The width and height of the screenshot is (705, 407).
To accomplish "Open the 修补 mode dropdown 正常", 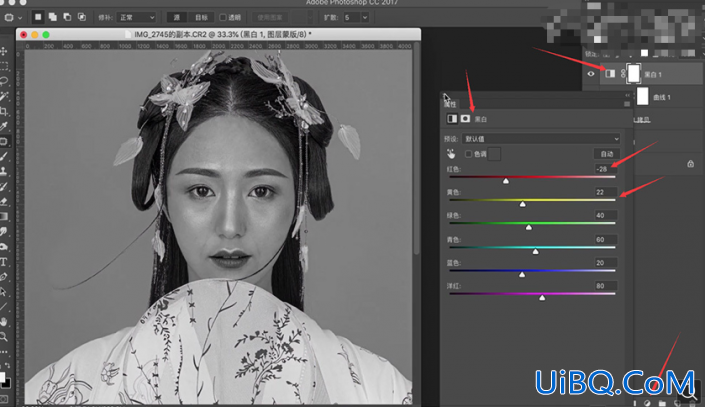I will pos(136,18).
